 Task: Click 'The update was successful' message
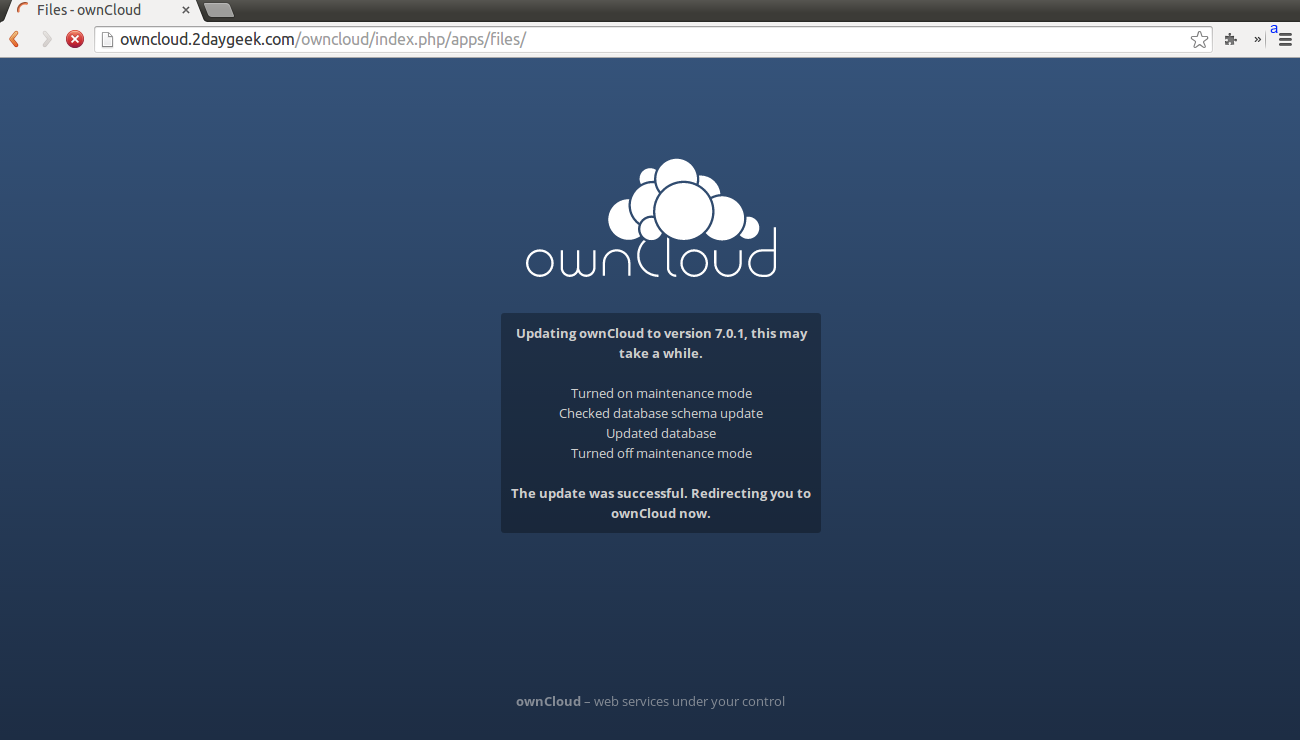click(661, 503)
